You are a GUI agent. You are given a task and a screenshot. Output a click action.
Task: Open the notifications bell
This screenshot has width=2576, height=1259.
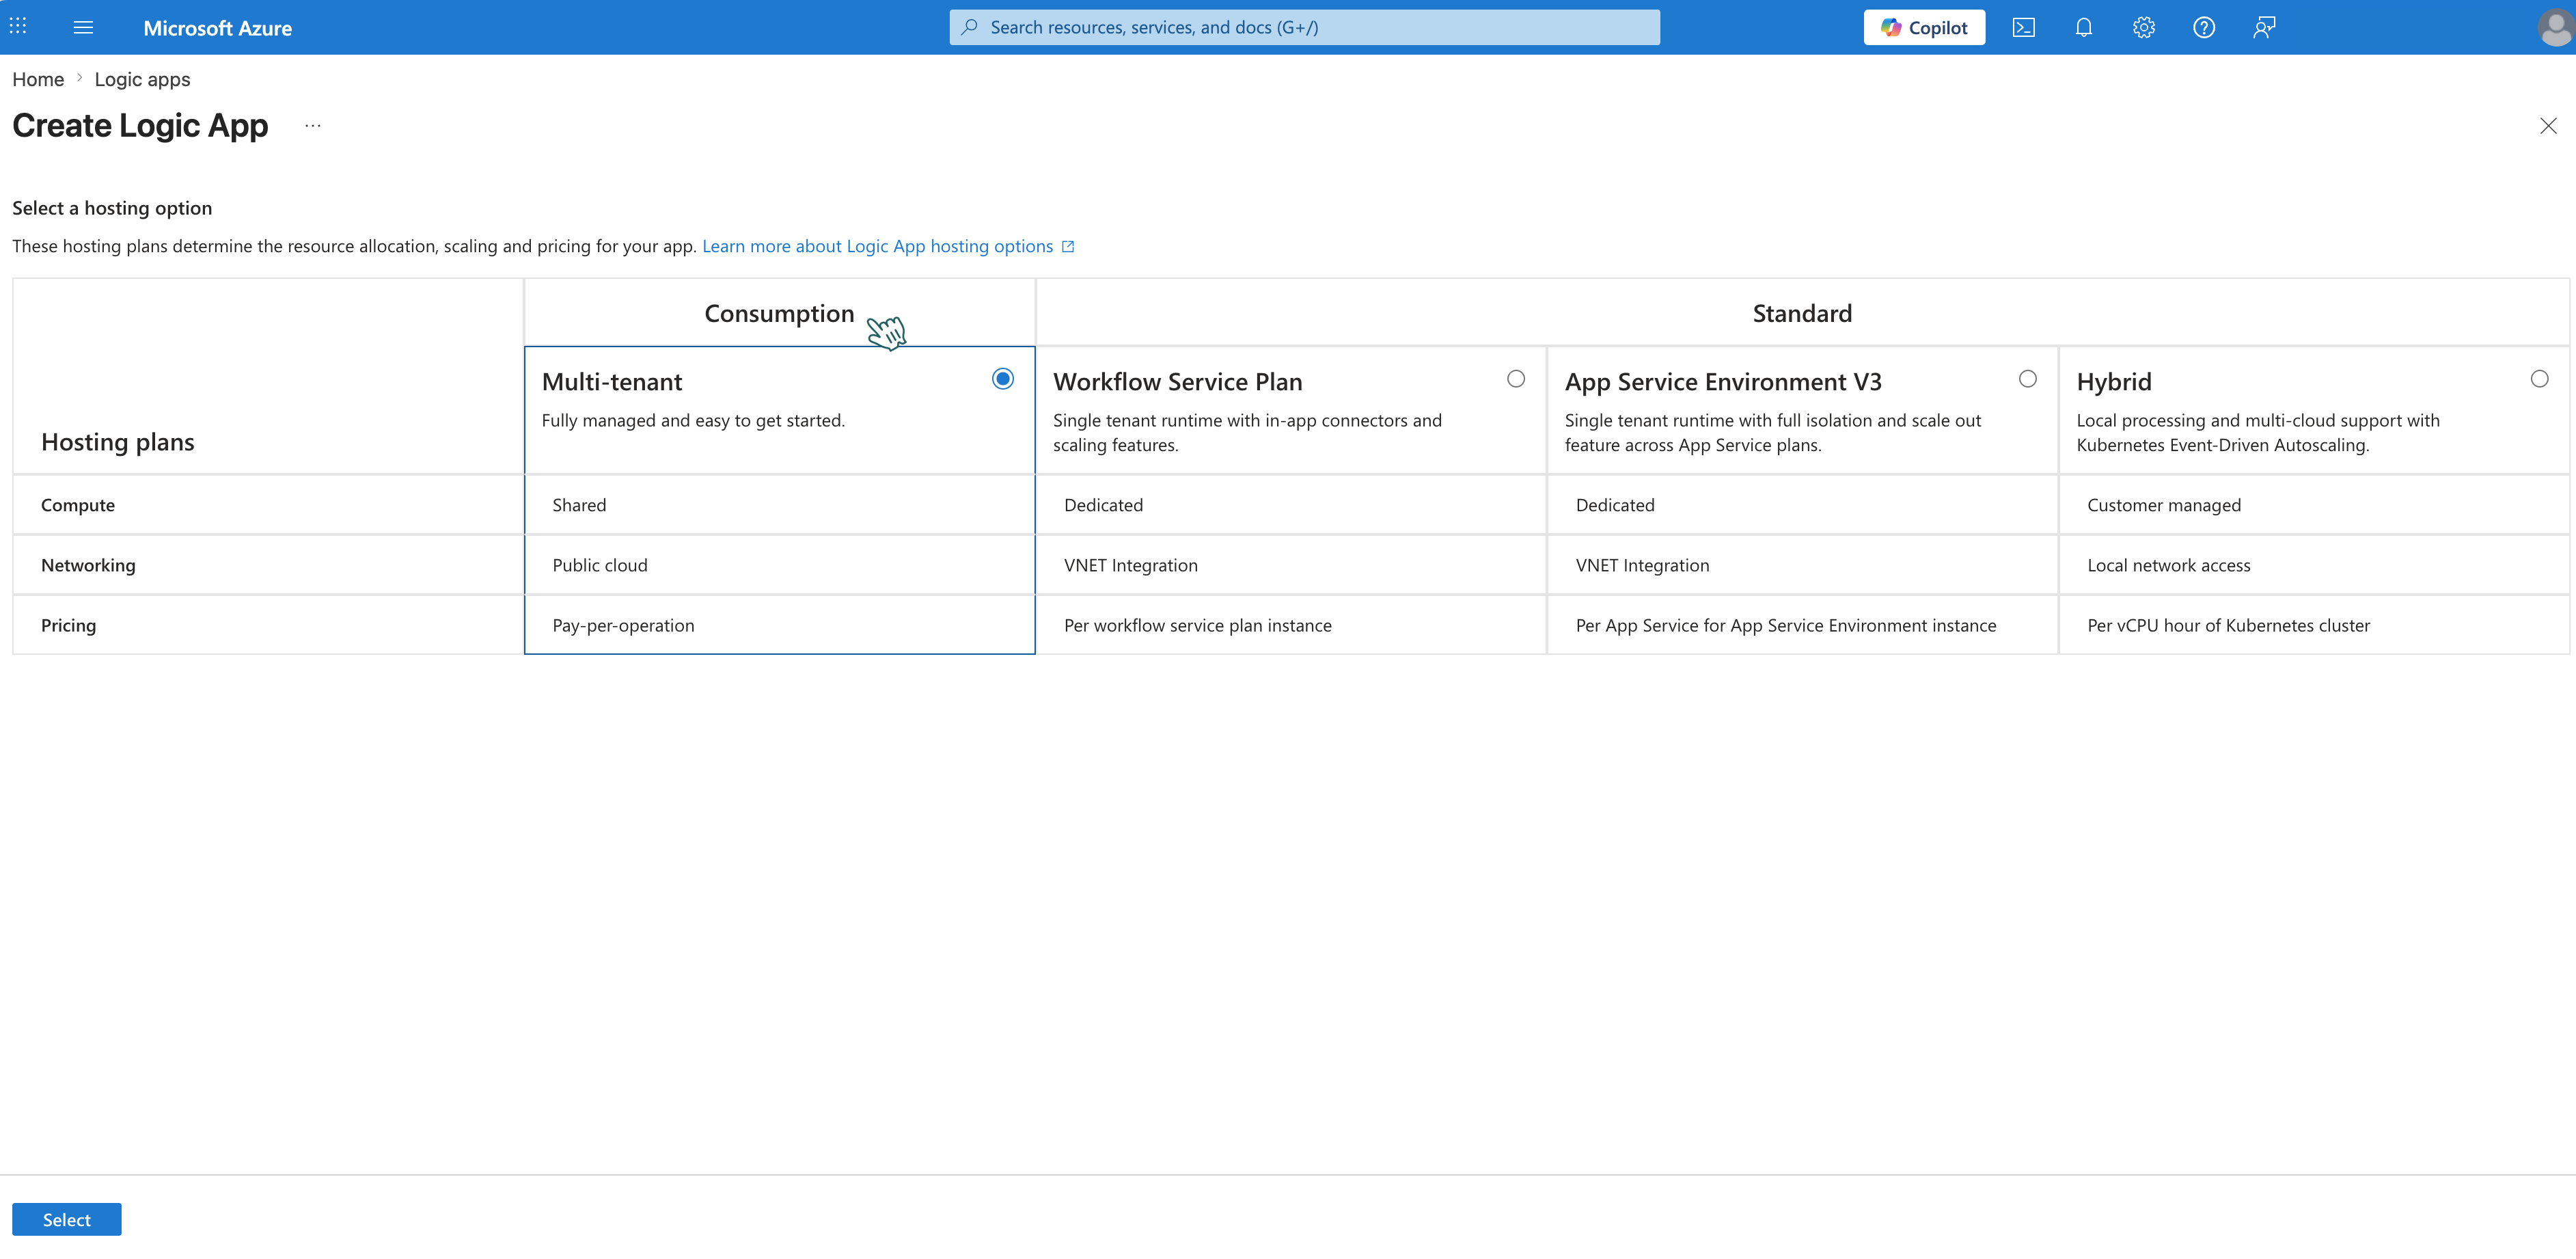click(x=2083, y=27)
